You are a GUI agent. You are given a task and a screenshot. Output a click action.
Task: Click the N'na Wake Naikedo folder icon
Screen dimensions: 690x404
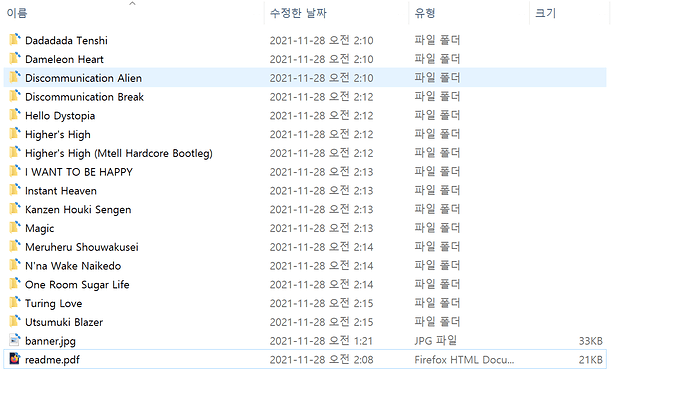pos(15,265)
